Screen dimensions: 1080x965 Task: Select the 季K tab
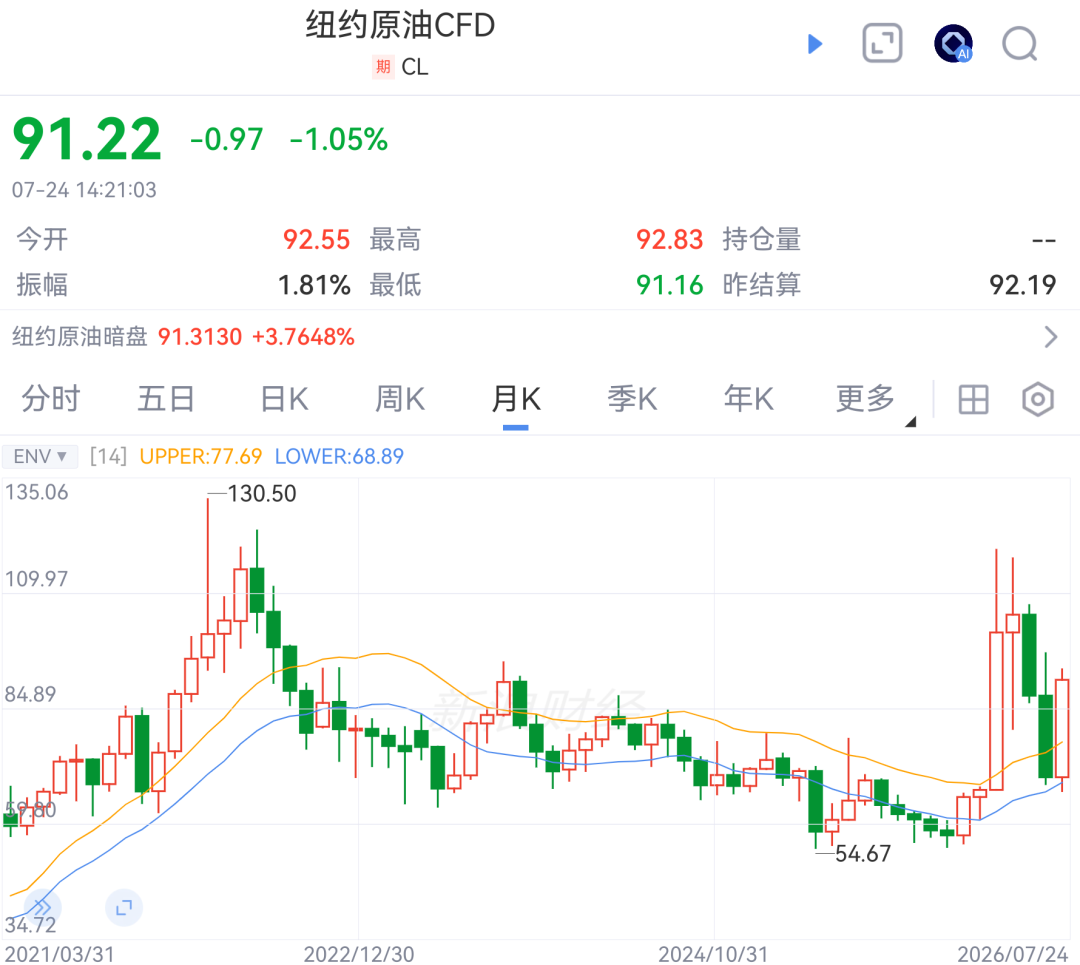tap(632, 399)
